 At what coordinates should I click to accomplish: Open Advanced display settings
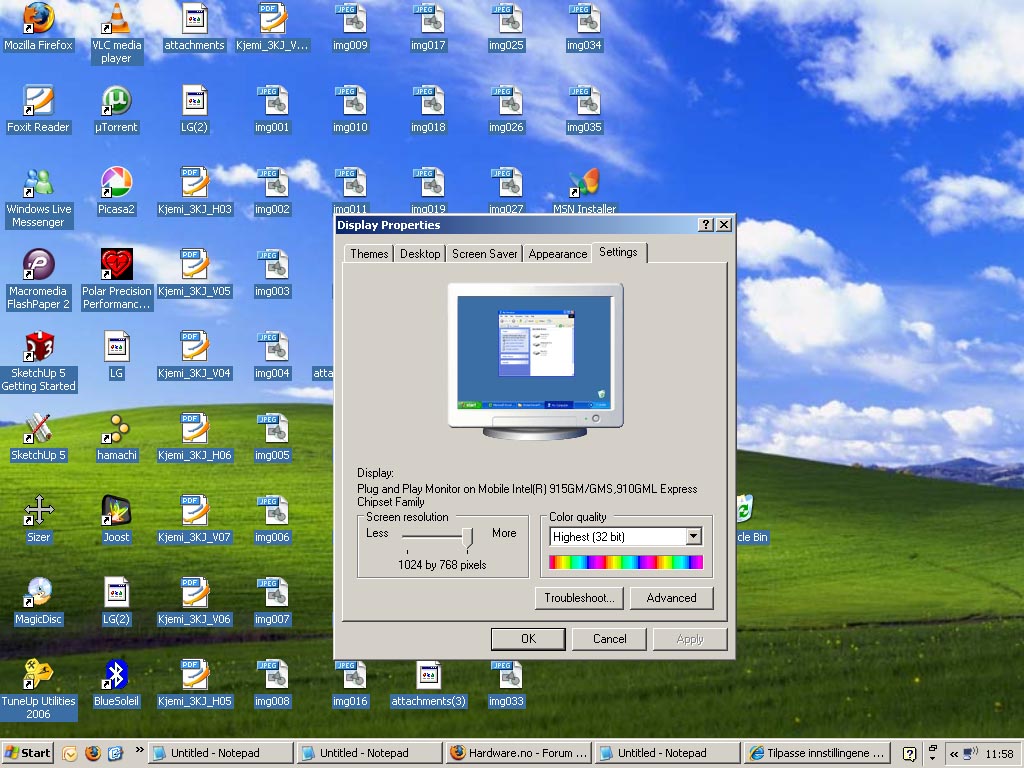(671, 598)
